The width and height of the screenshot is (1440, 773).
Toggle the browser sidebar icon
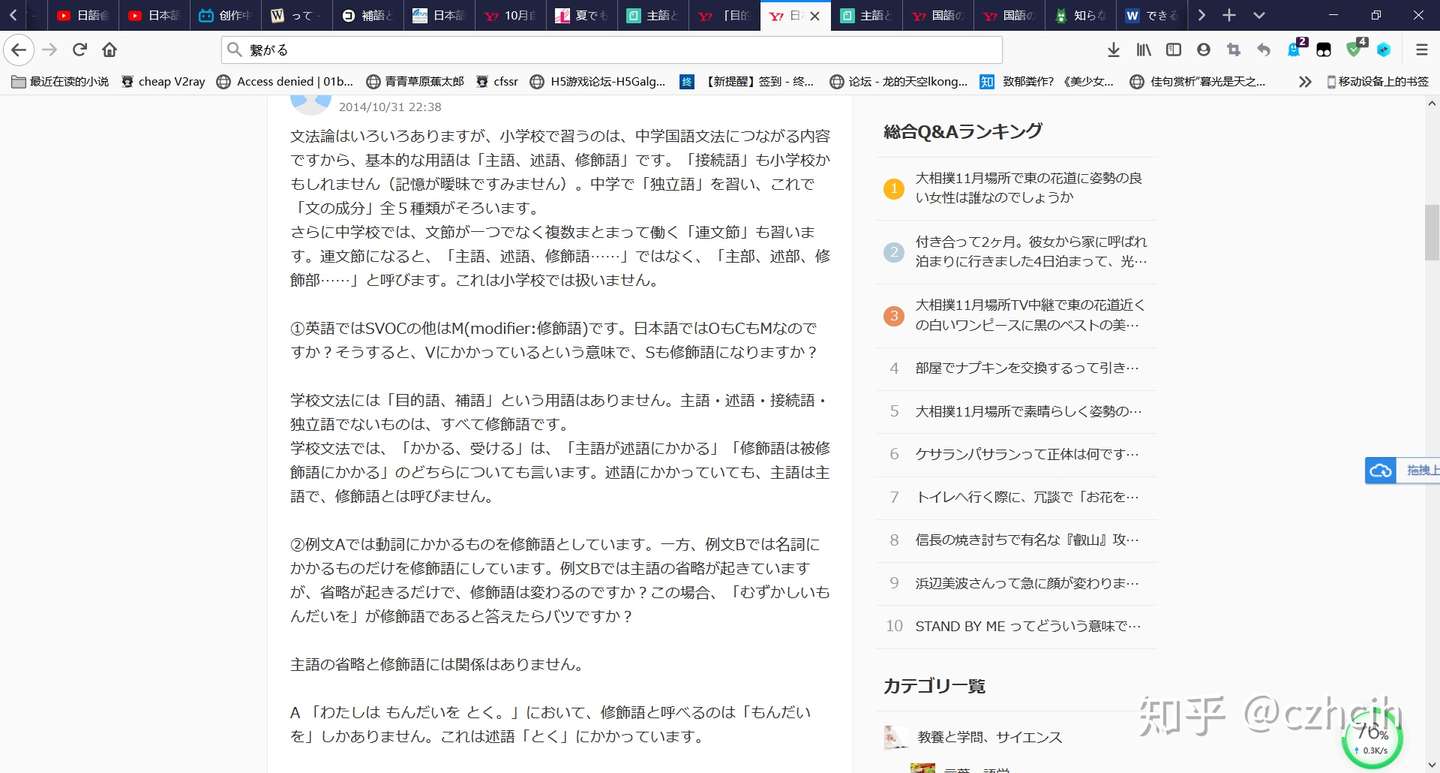click(x=1174, y=50)
